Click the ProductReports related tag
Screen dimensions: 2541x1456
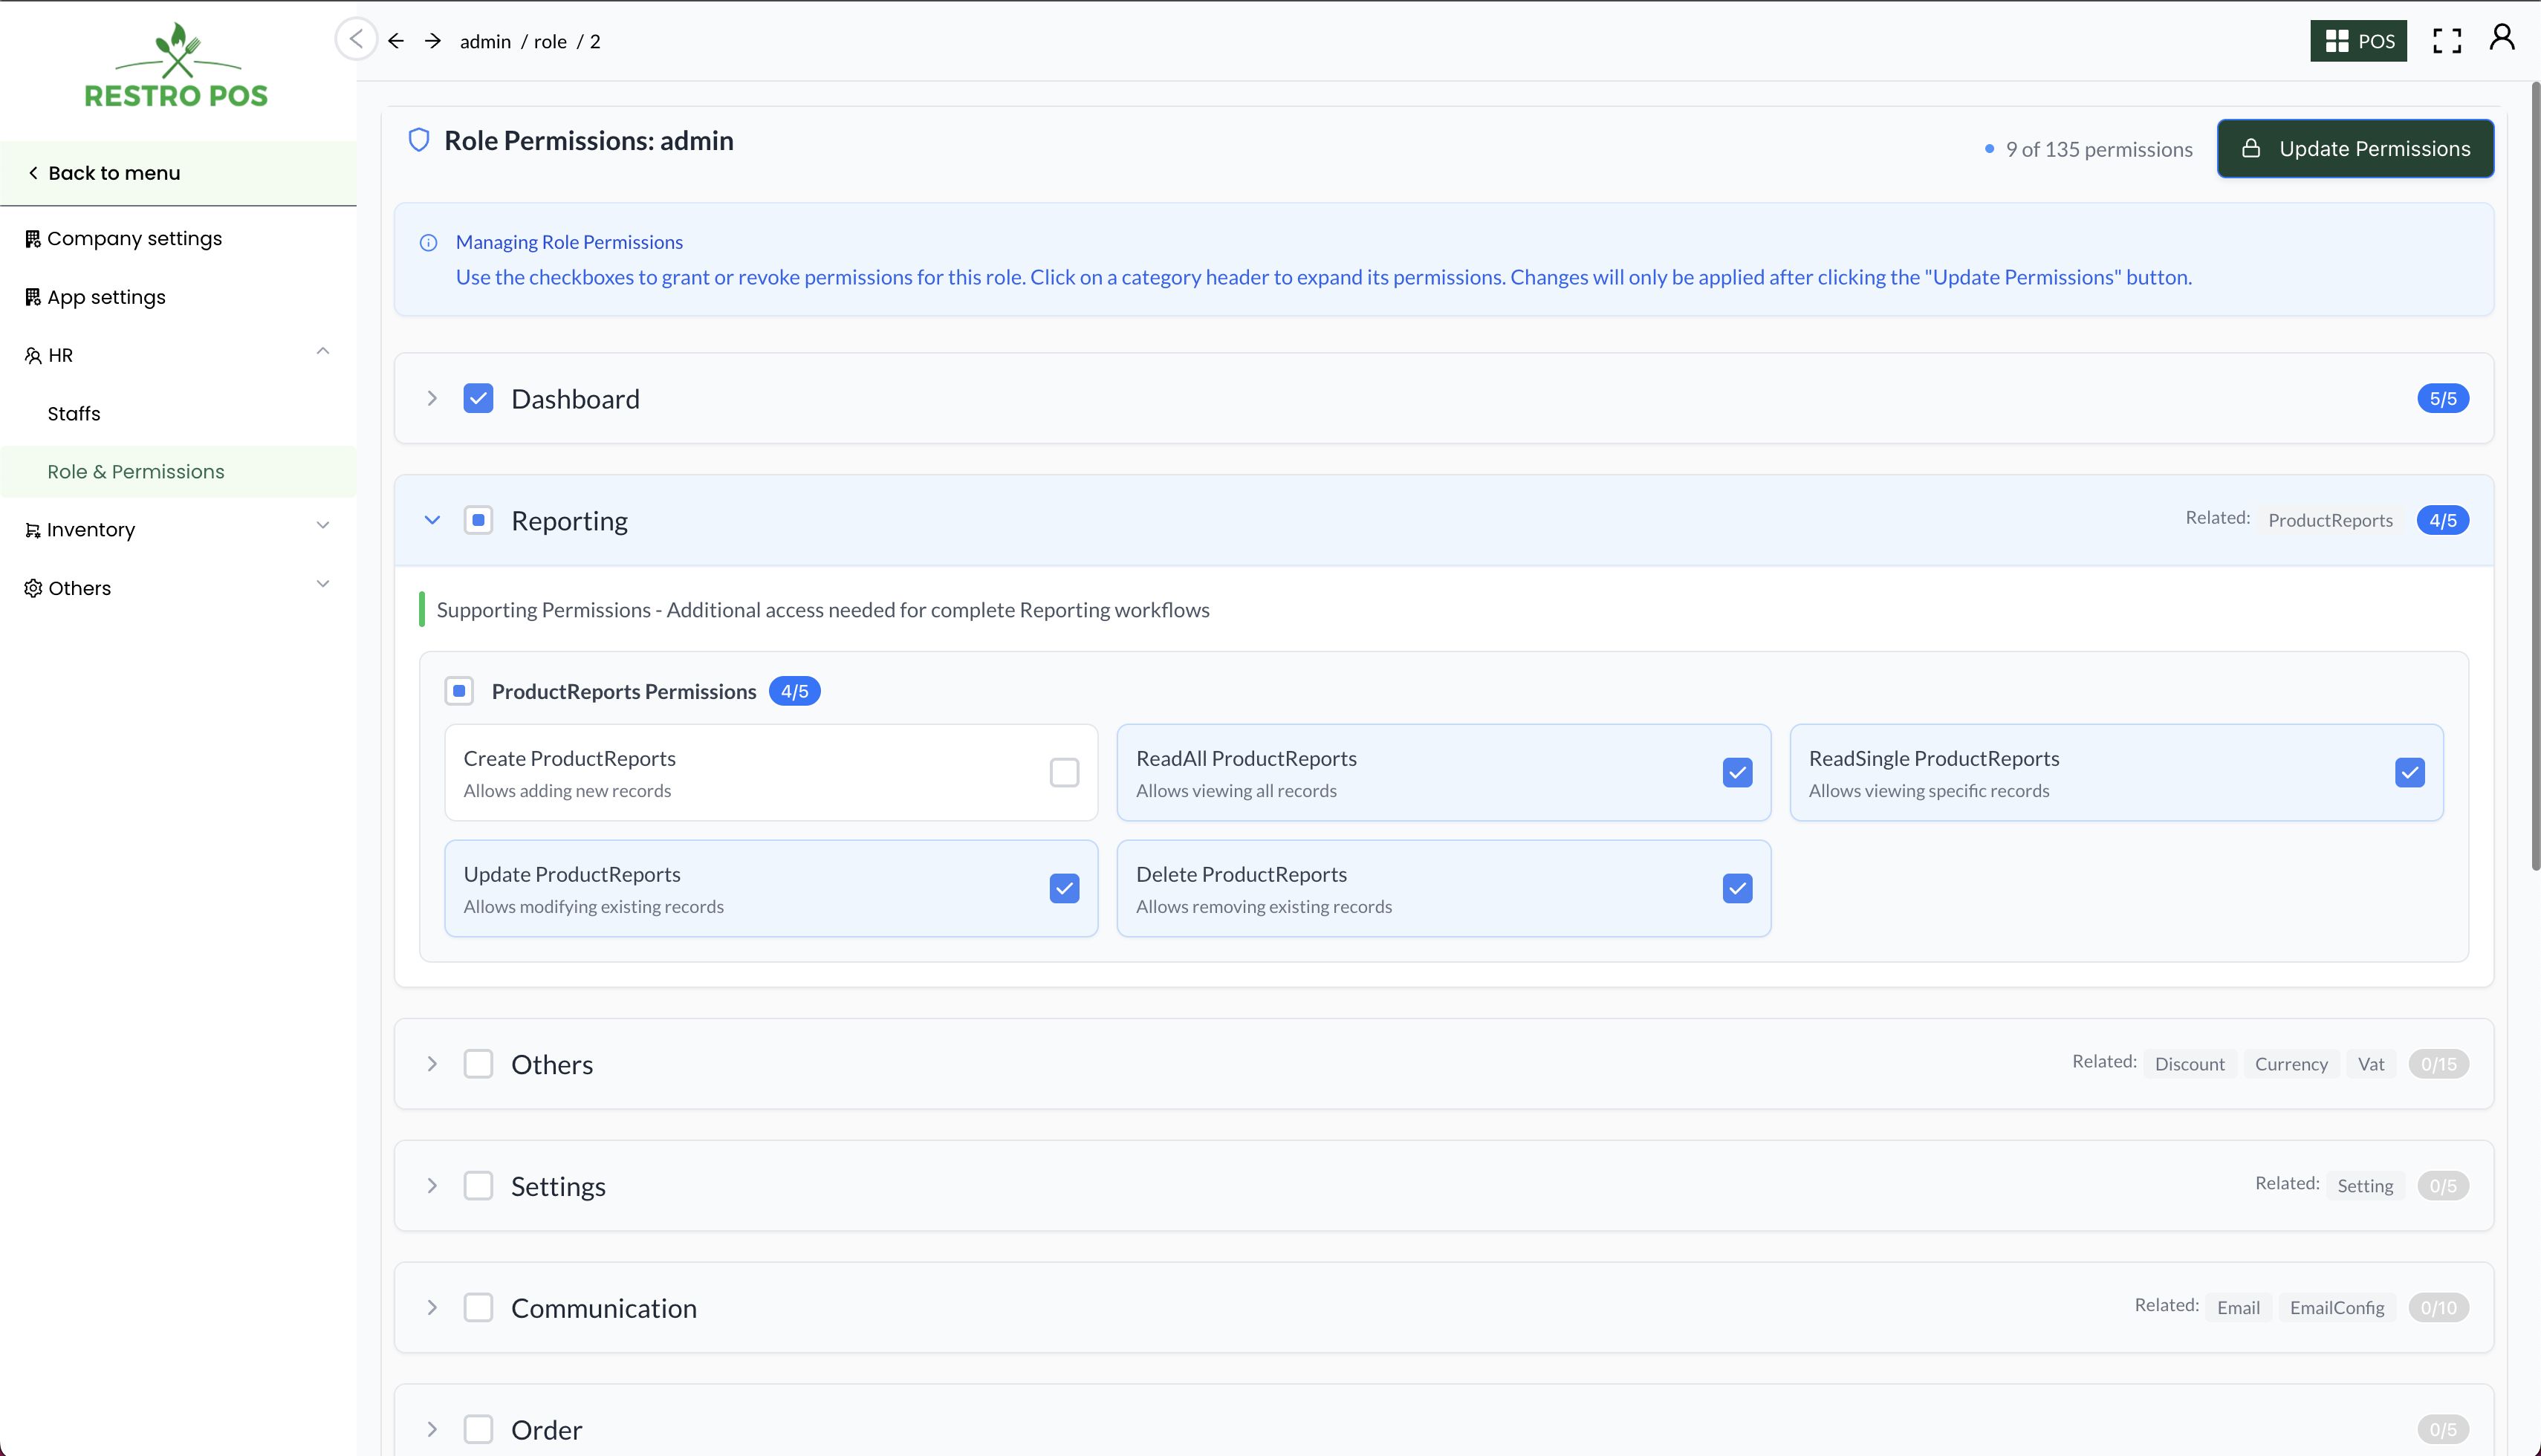tap(2329, 520)
